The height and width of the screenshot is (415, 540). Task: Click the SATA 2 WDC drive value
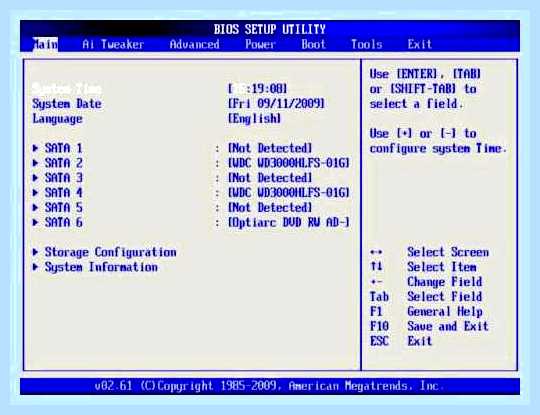289,163
